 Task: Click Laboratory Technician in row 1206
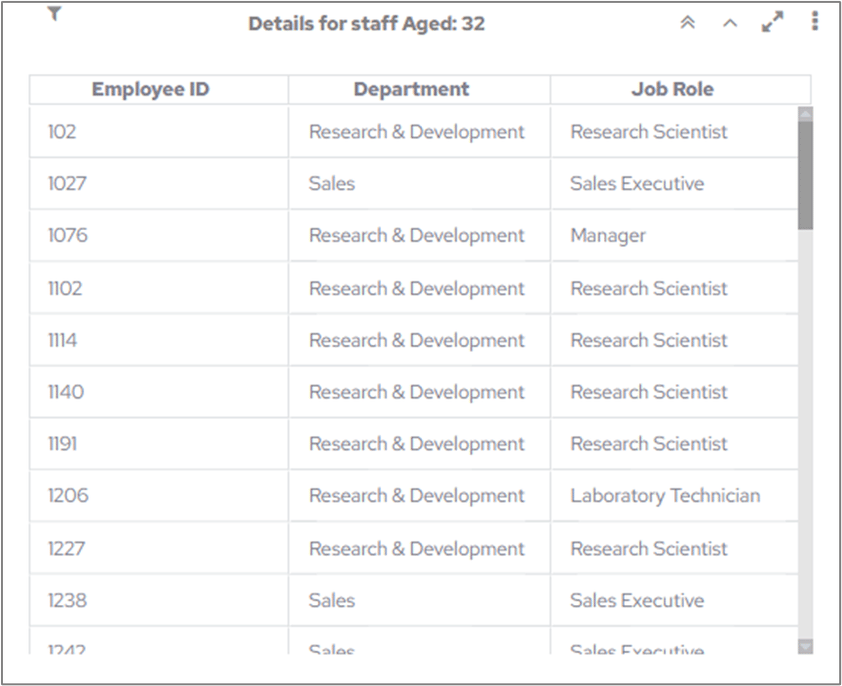coord(665,495)
